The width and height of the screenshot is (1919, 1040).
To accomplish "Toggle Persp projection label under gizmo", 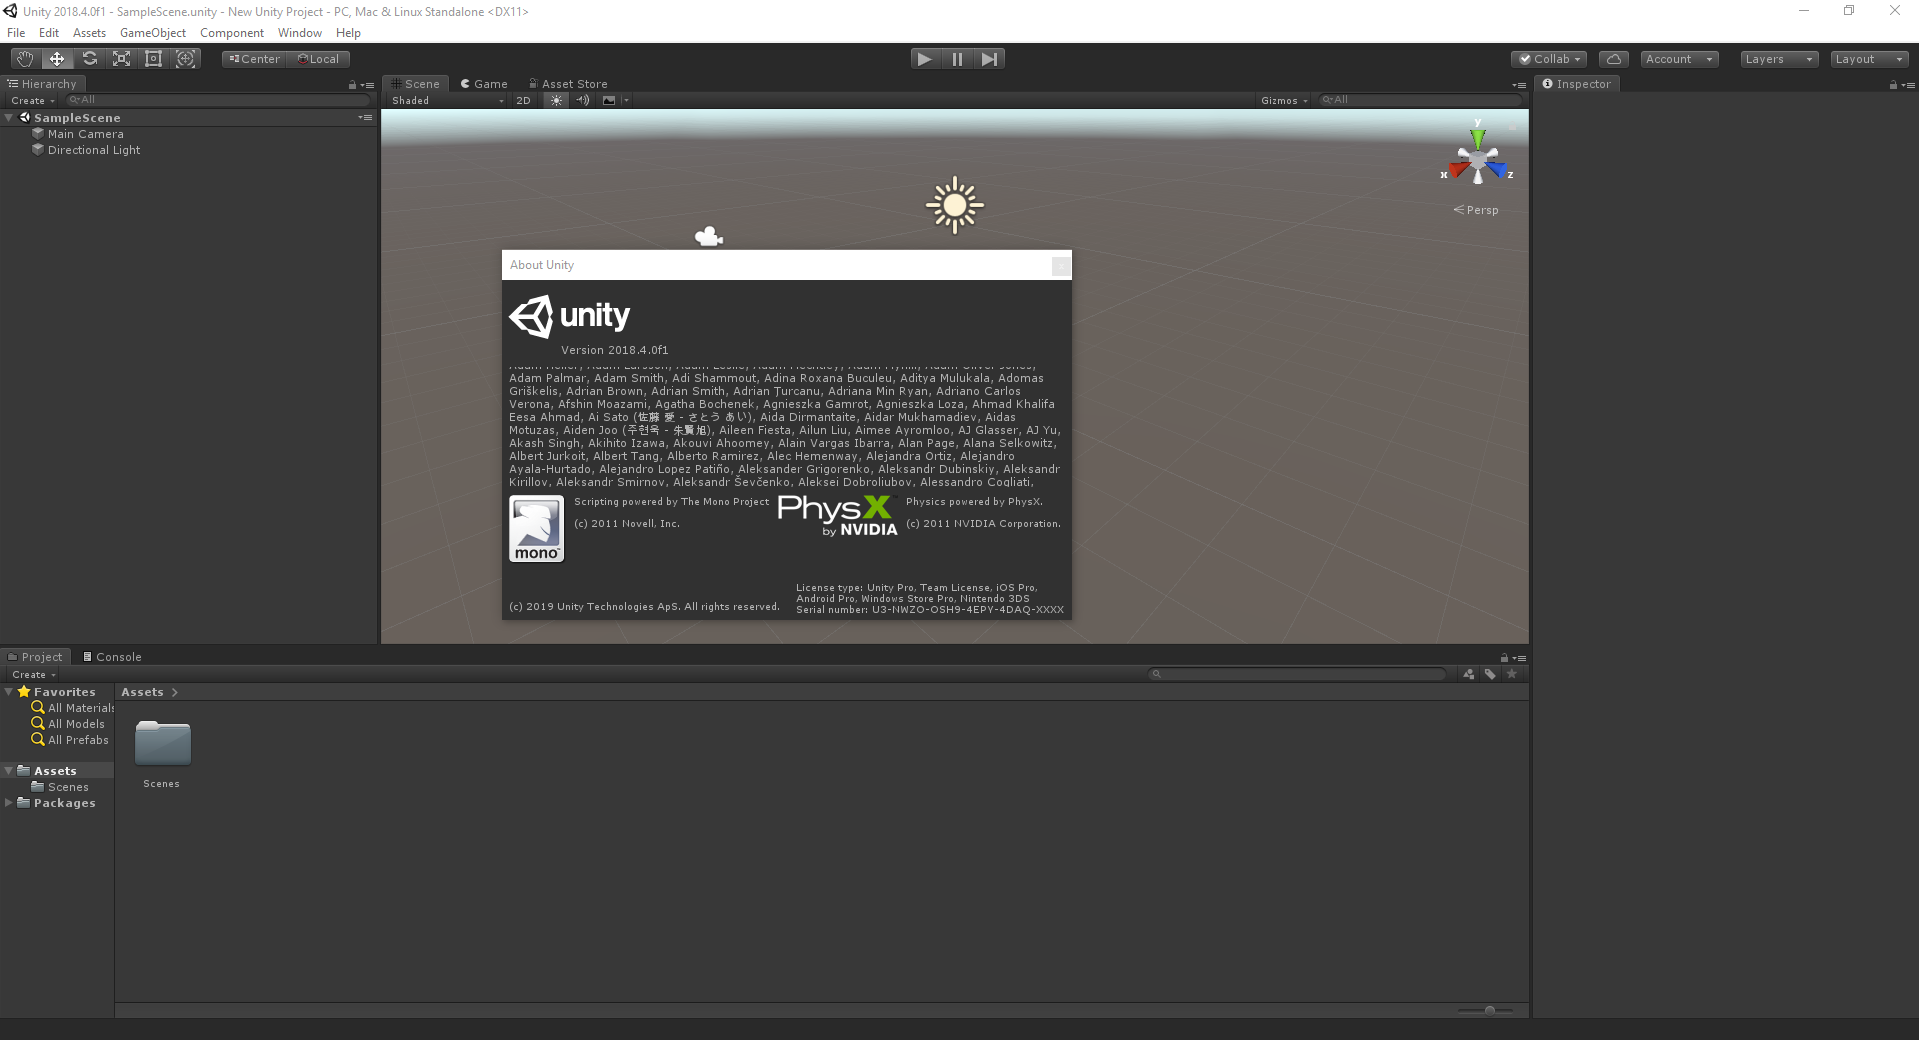I will tap(1476, 210).
